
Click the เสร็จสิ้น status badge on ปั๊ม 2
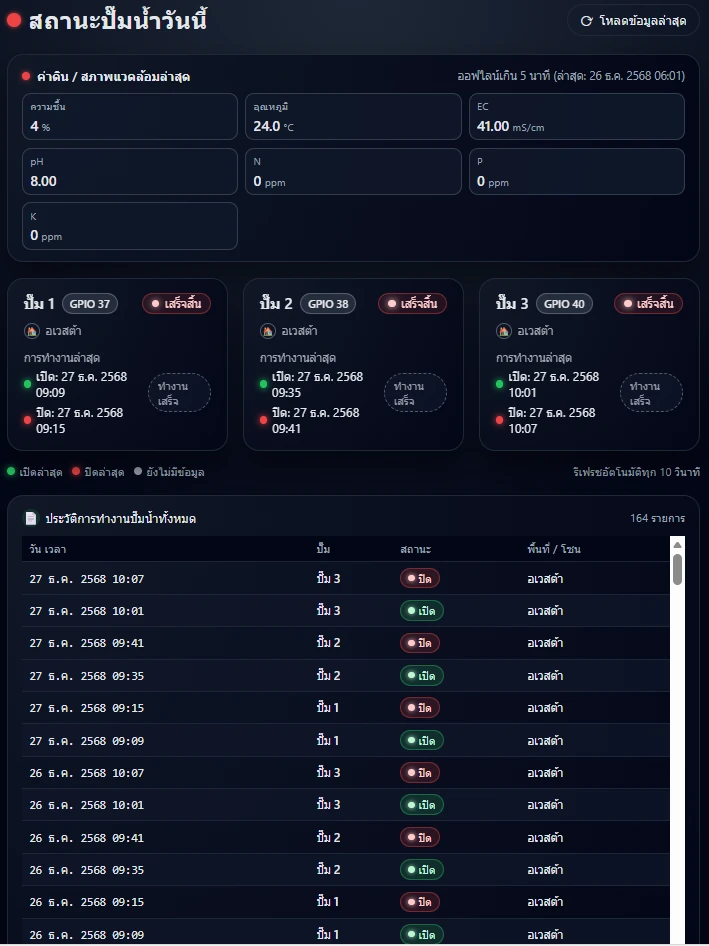pos(412,304)
